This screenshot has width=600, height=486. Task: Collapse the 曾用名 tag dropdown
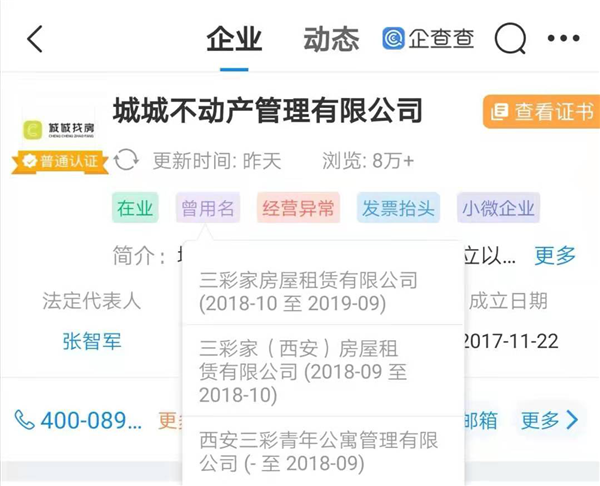point(208,208)
